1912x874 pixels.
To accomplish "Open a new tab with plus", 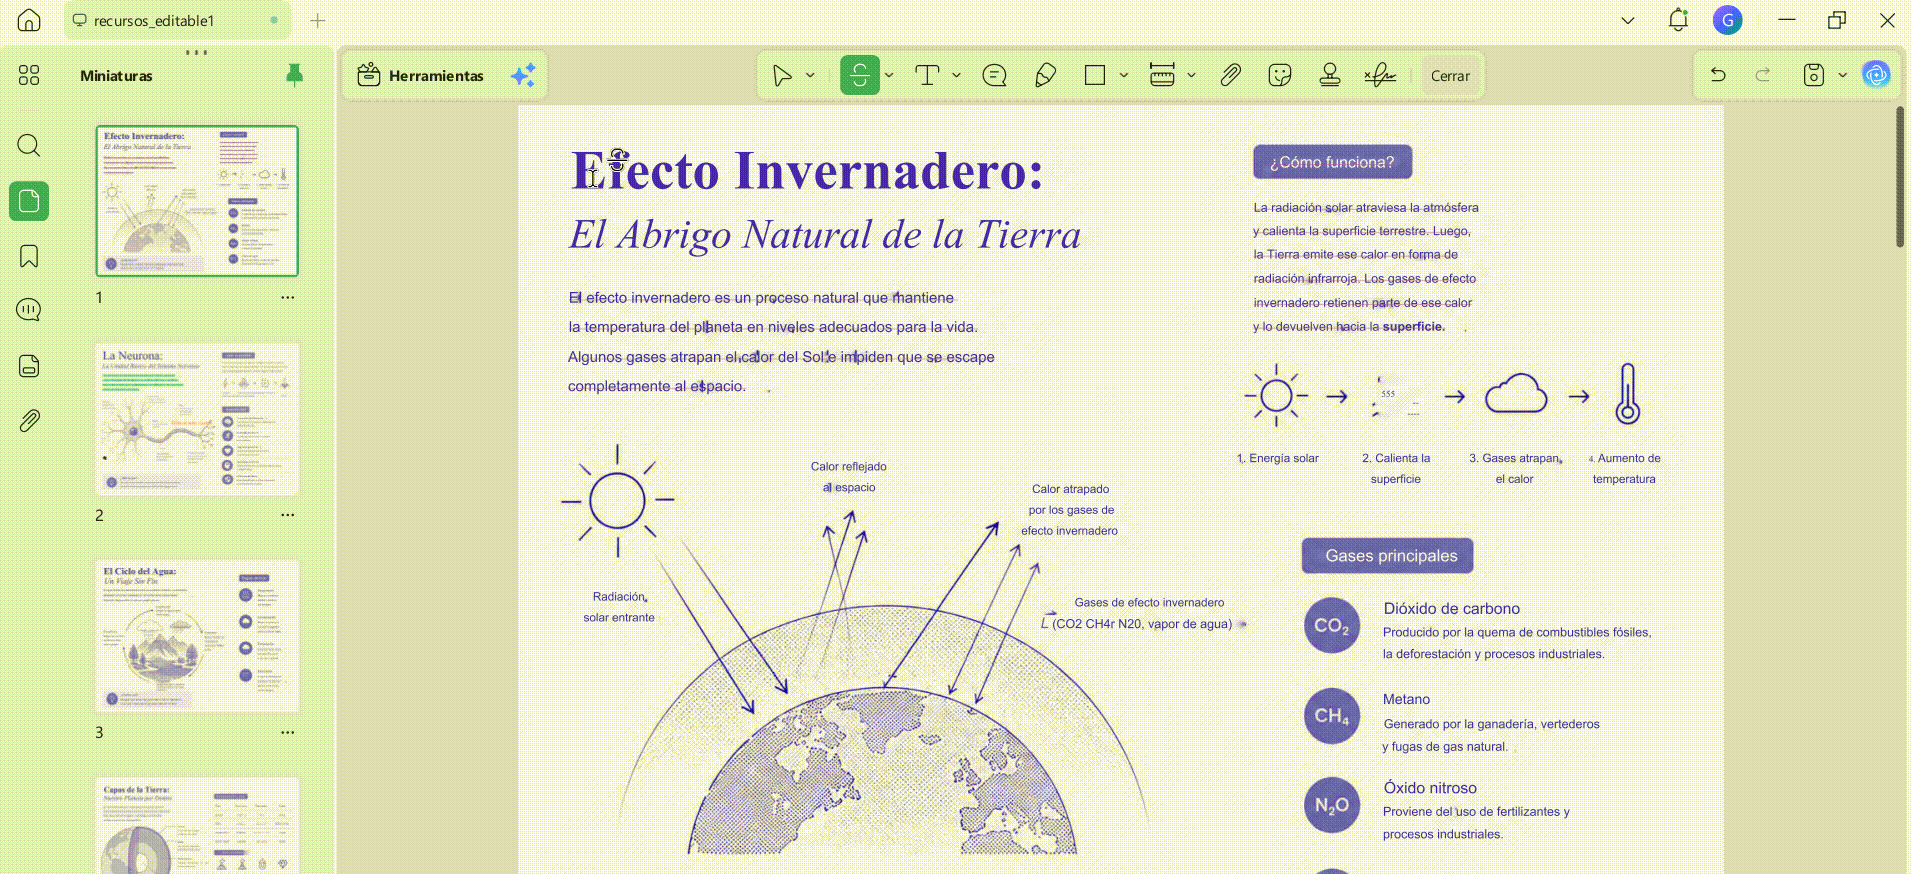I will [318, 20].
